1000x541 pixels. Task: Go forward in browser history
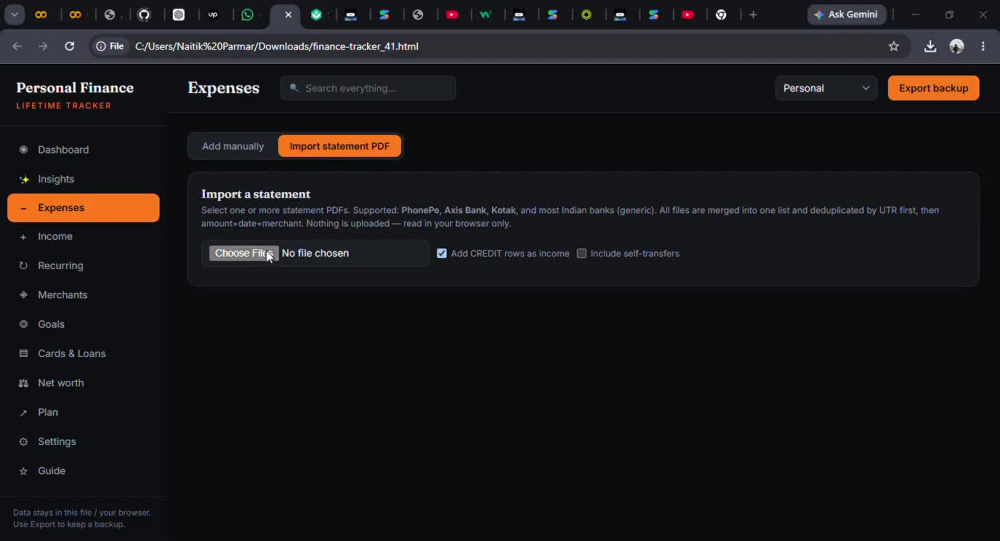[x=43, y=46]
